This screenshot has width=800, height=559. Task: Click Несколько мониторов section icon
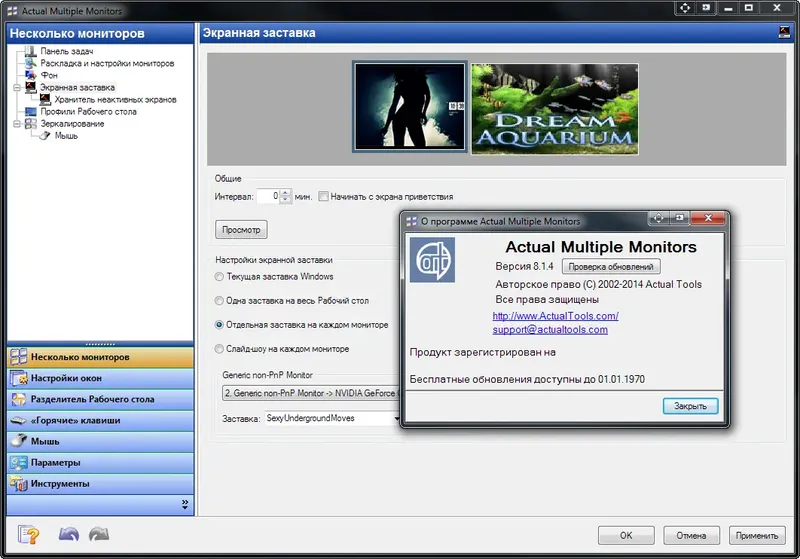click(x=19, y=357)
